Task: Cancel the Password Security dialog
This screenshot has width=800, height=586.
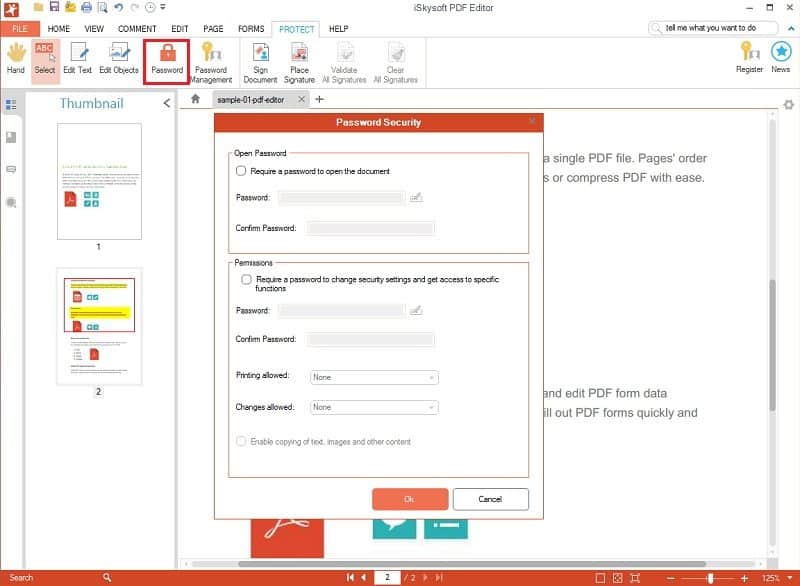Action: [x=490, y=498]
